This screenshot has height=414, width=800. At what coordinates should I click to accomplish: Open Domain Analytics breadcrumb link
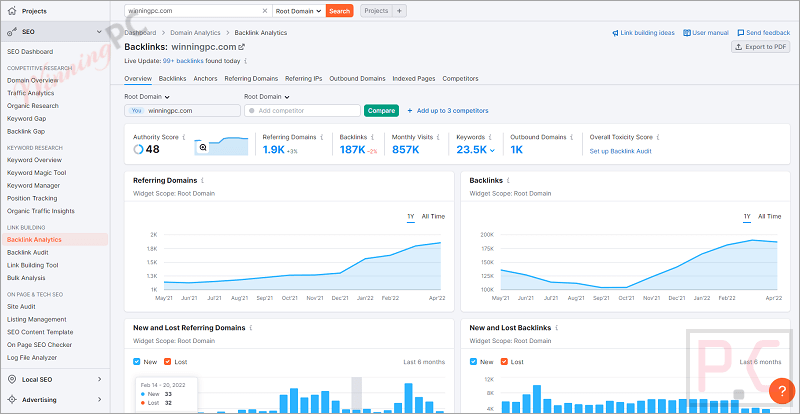195,33
